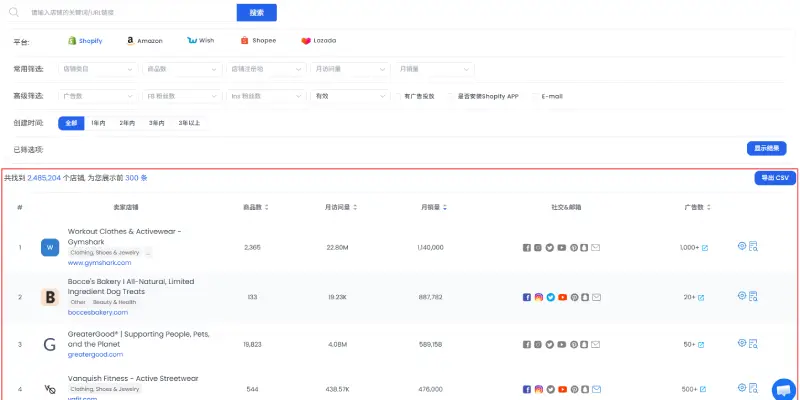Expand the Ins 粉丝数 dropdown
This screenshot has width=800, height=400.
(x=266, y=96)
